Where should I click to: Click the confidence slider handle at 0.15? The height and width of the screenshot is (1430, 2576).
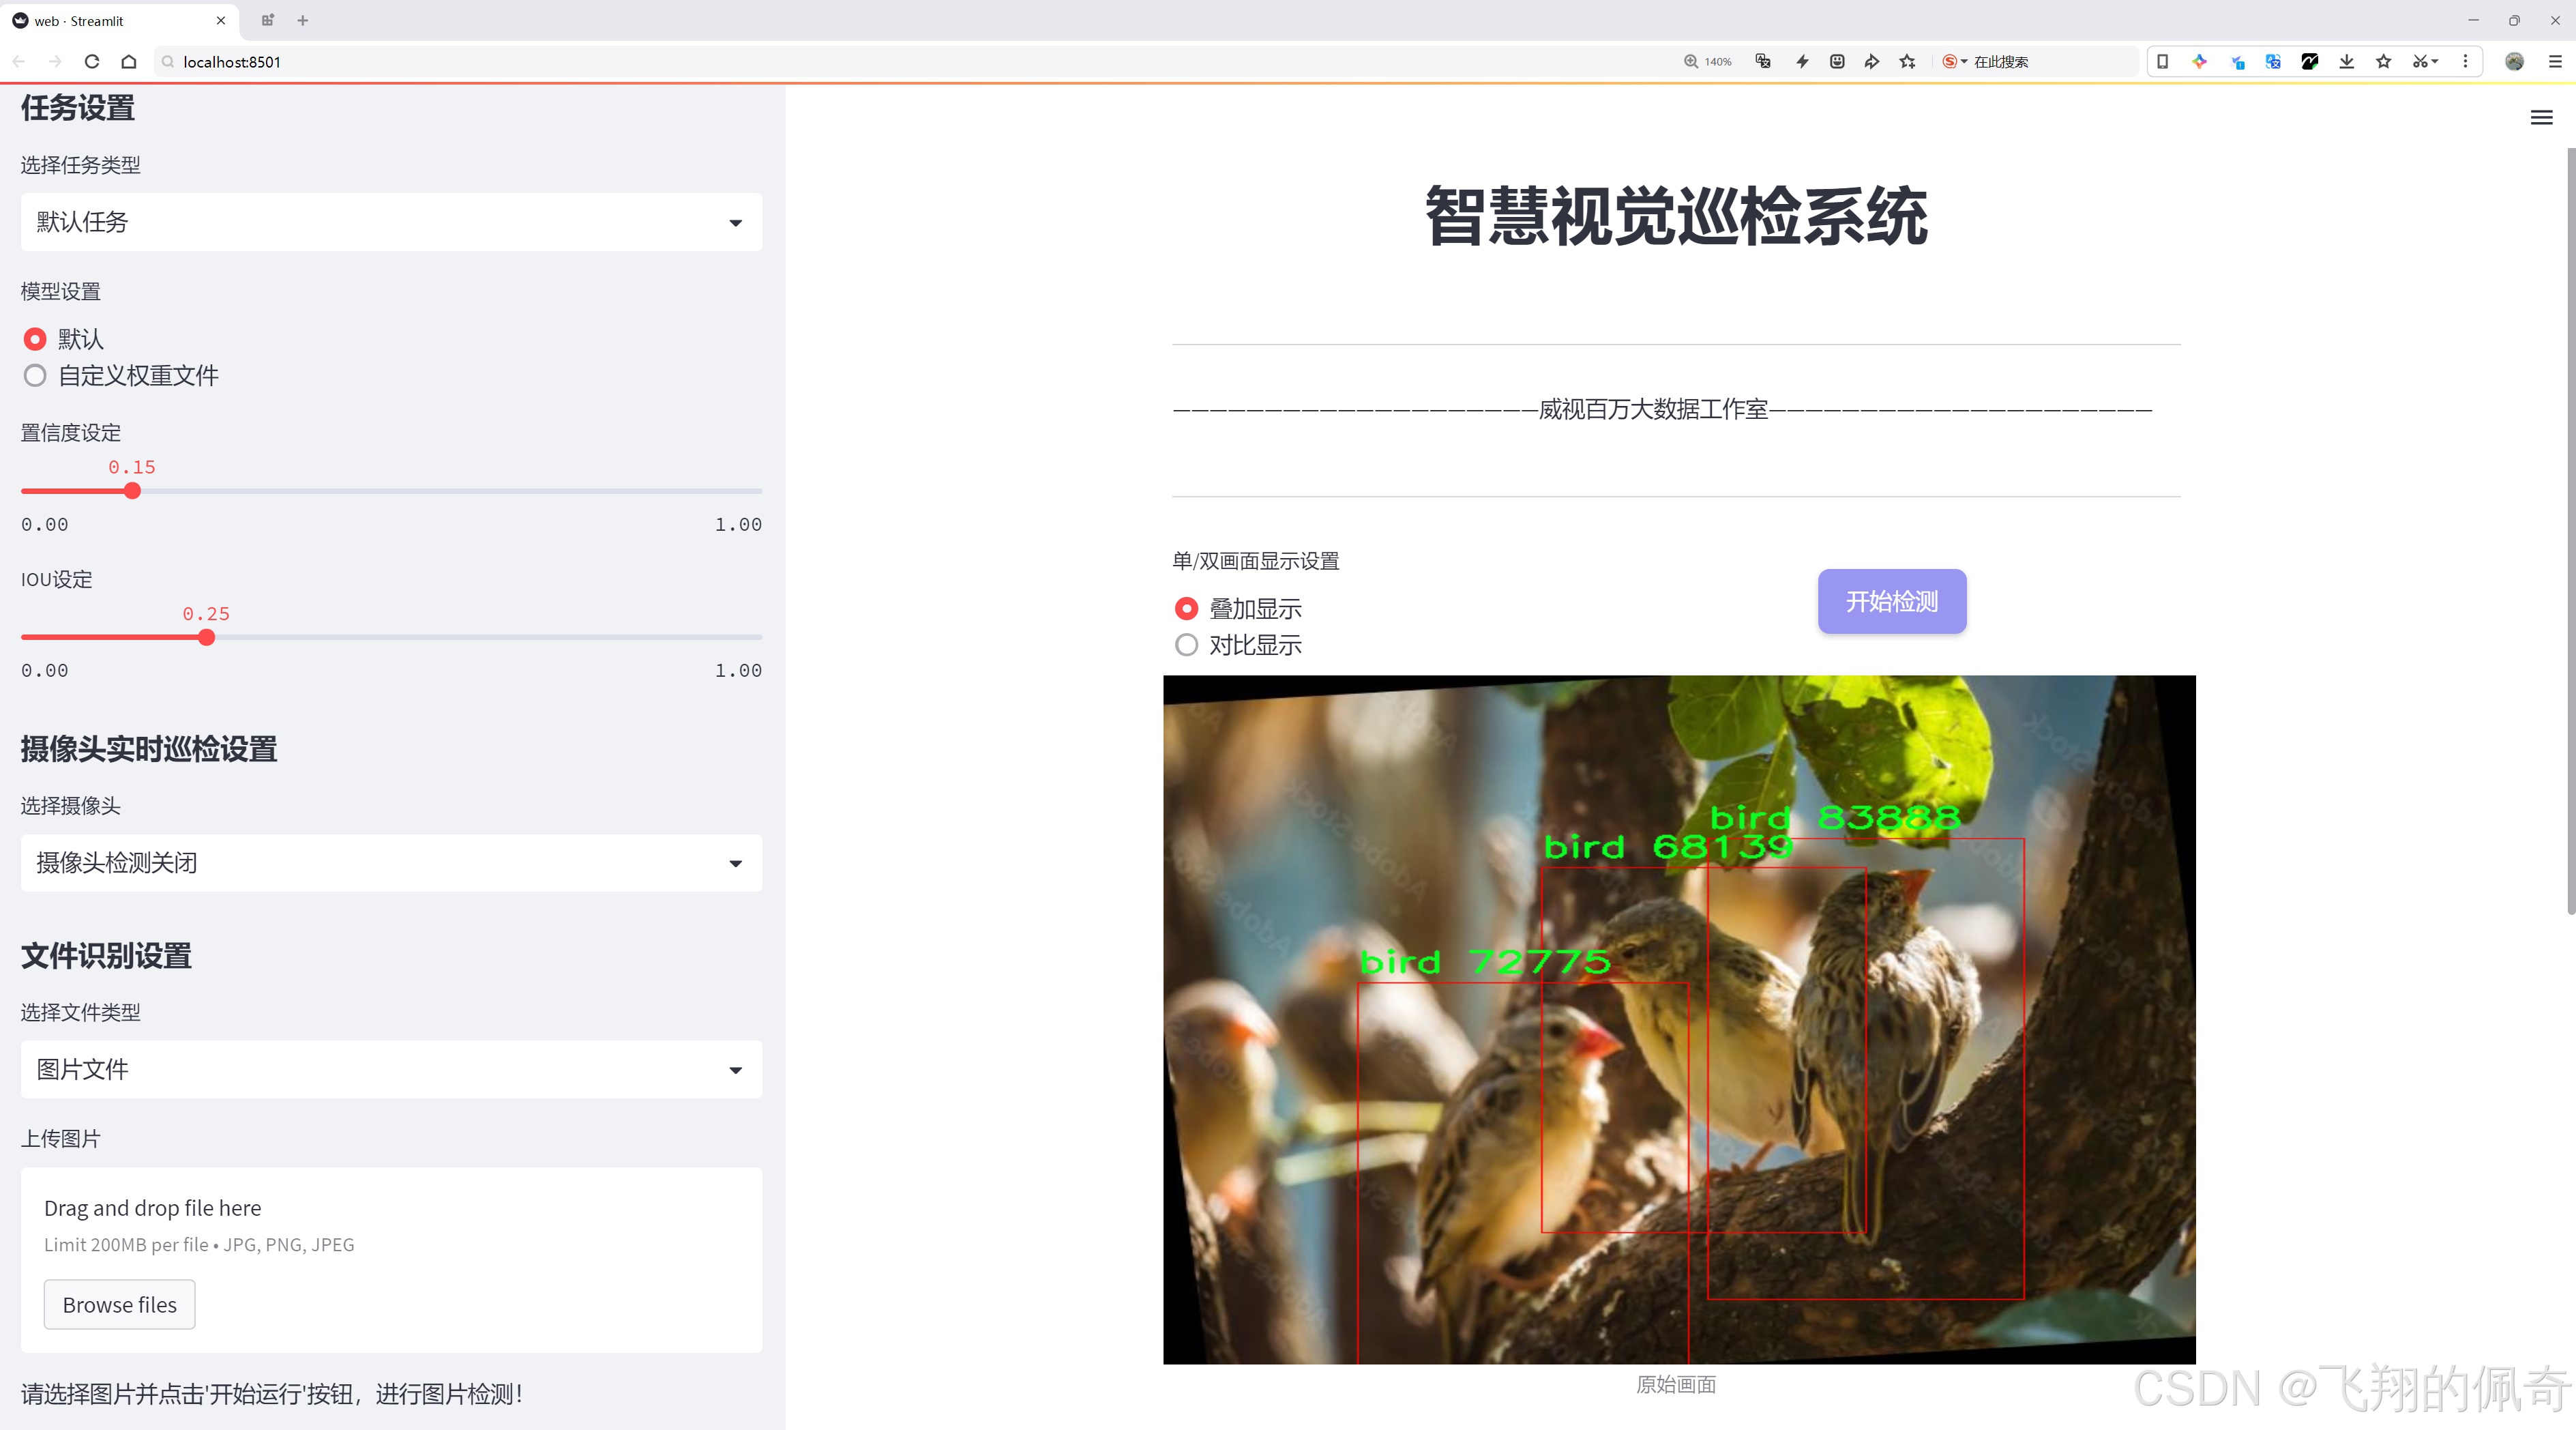click(132, 491)
